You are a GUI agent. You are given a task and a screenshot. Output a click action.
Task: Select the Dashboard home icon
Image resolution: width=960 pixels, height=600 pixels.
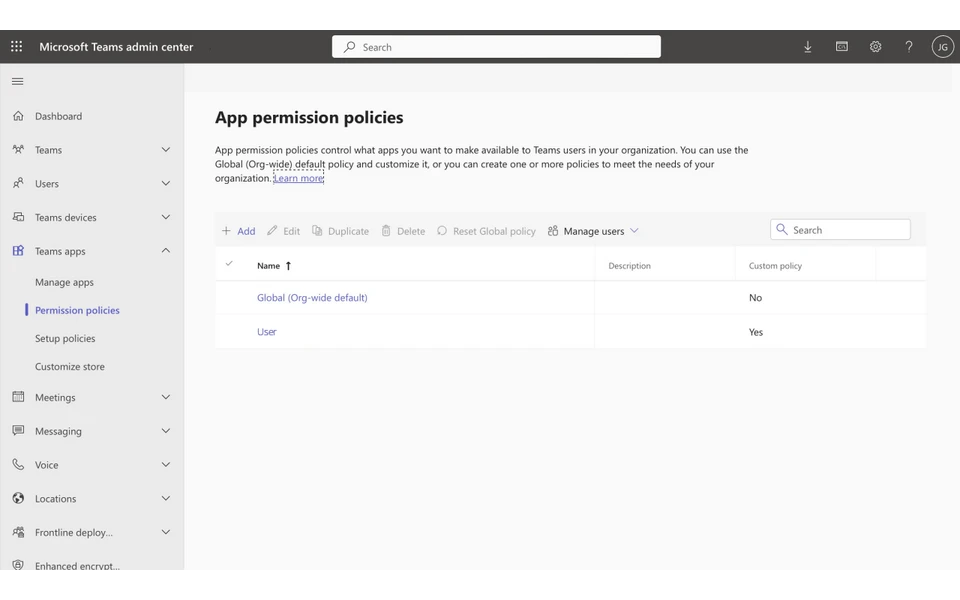point(17,115)
